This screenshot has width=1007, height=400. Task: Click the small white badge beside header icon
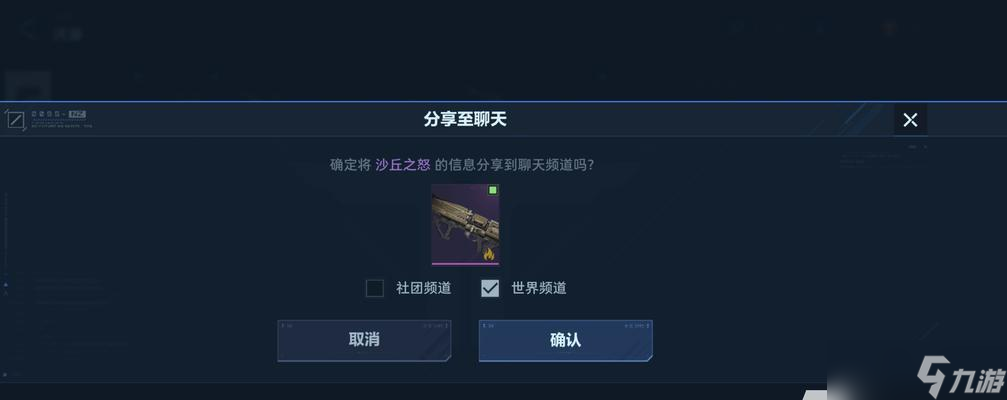tap(78, 114)
